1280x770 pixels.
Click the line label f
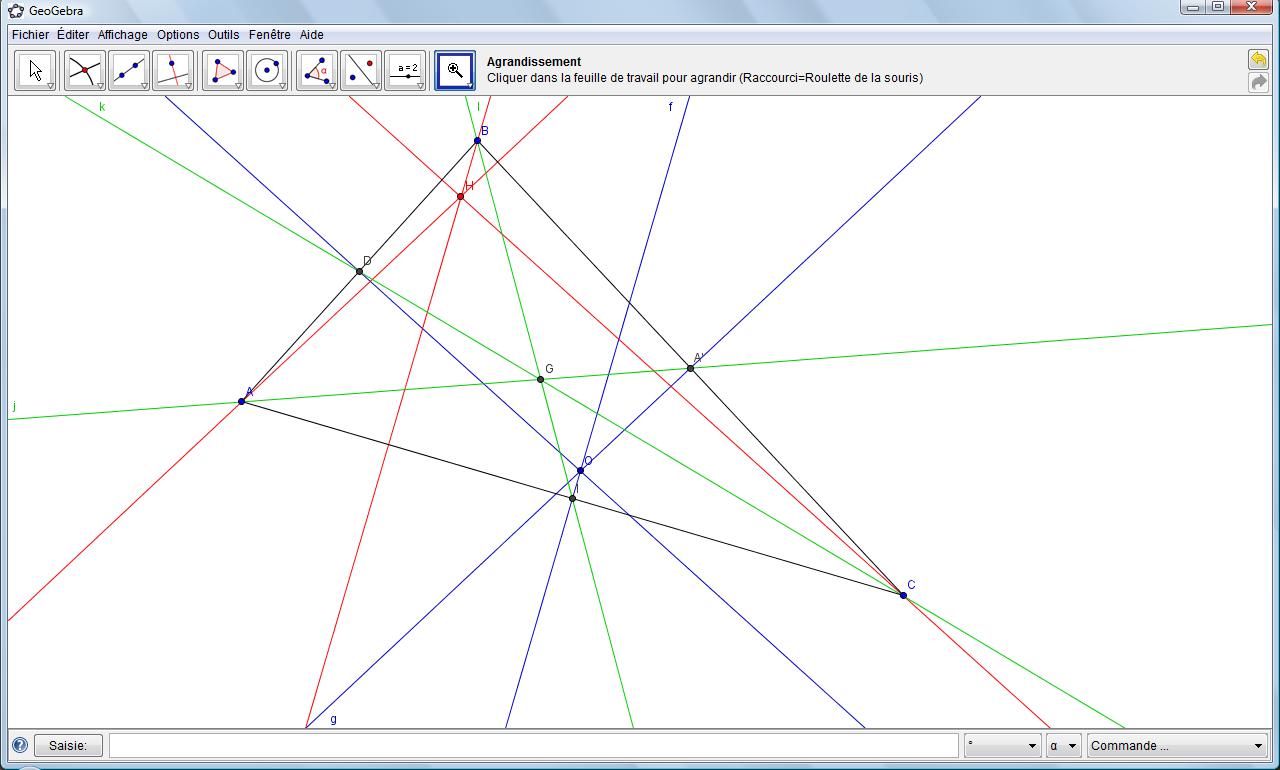(671, 107)
